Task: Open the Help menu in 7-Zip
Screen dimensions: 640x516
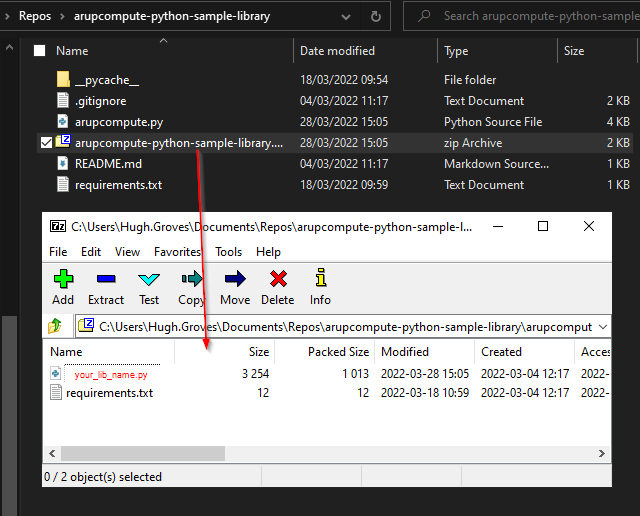Action: (x=268, y=252)
